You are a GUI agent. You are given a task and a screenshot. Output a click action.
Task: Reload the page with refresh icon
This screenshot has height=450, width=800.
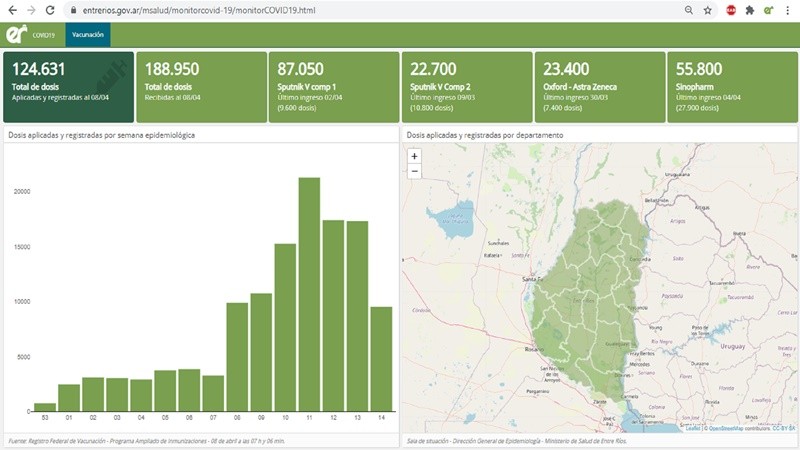50,9
